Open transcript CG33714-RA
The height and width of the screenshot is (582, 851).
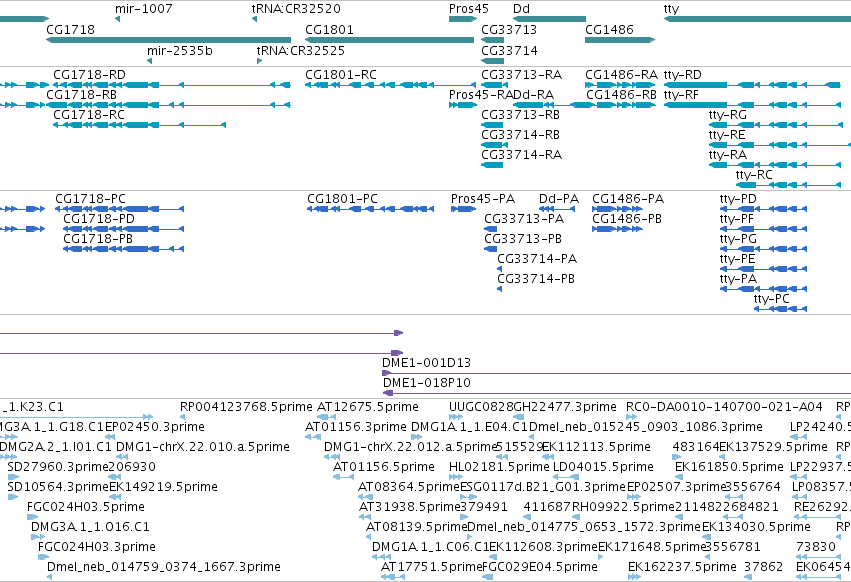pos(492,165)
